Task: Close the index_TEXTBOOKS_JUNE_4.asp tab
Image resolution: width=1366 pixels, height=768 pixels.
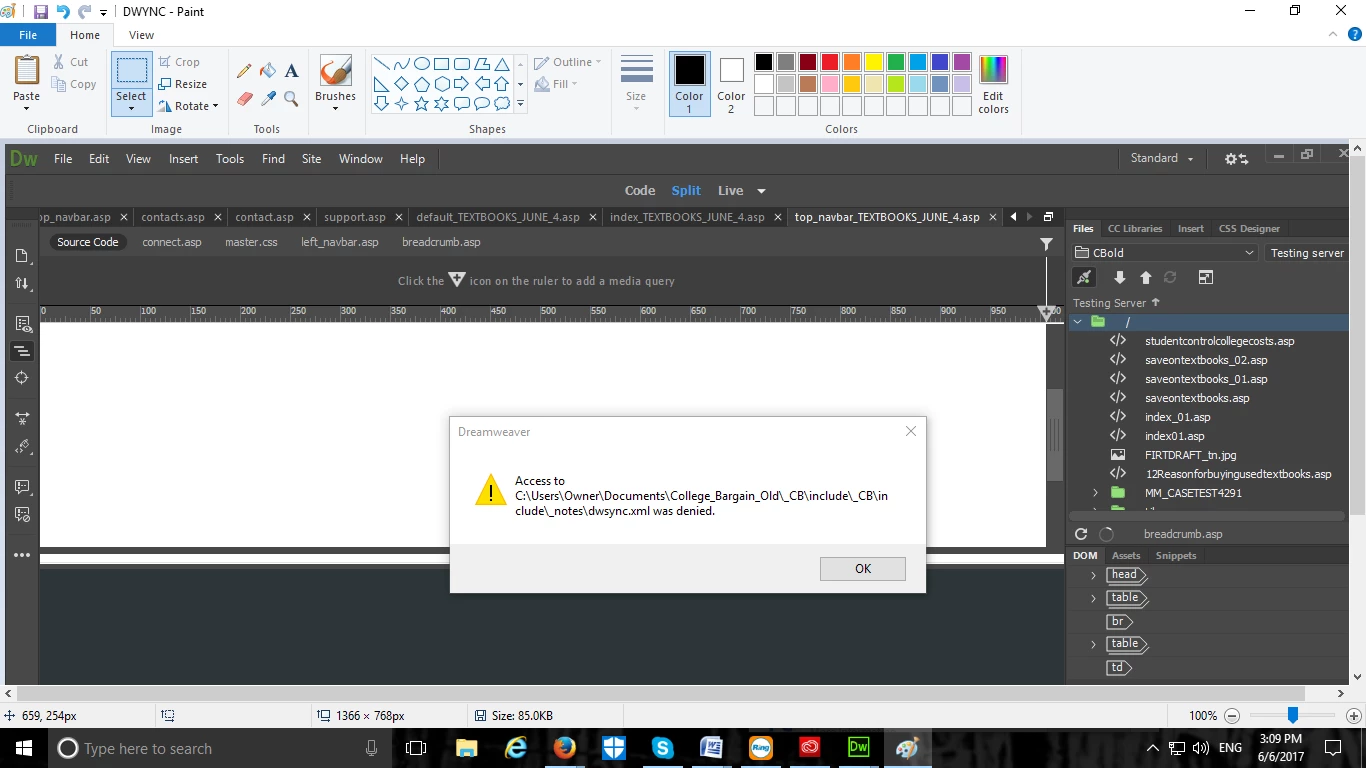Action: coord(776,217)
